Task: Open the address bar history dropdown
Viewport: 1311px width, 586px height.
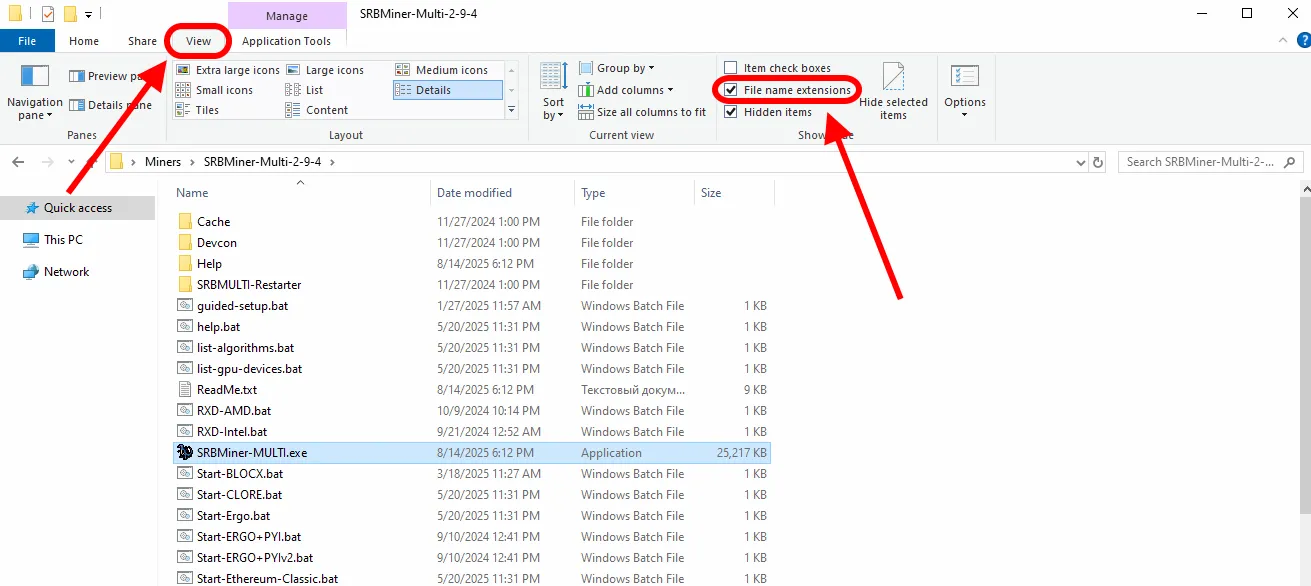Action: [x=1080, y=162]
